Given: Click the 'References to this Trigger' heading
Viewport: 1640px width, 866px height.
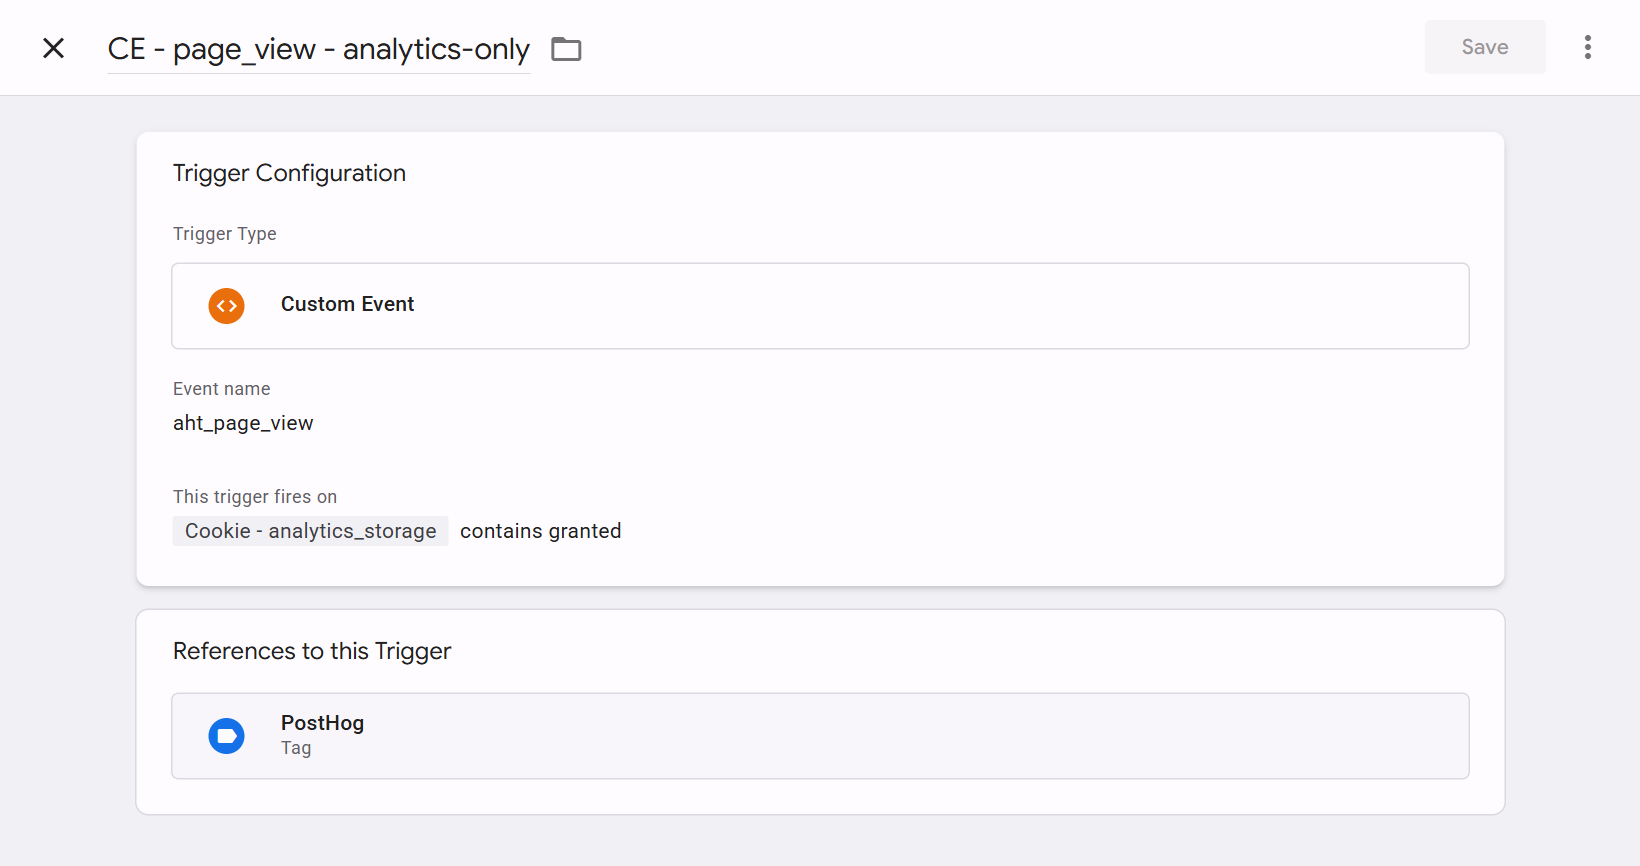Looking at the screenshot, I should point(312,651).
